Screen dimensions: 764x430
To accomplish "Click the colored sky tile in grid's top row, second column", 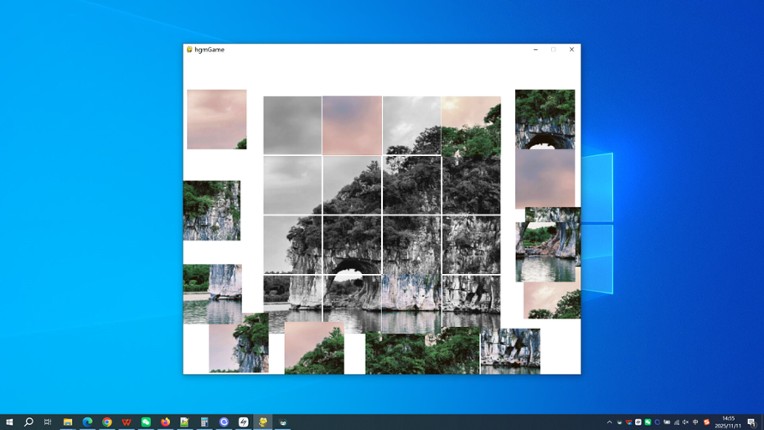I will 352,125.
